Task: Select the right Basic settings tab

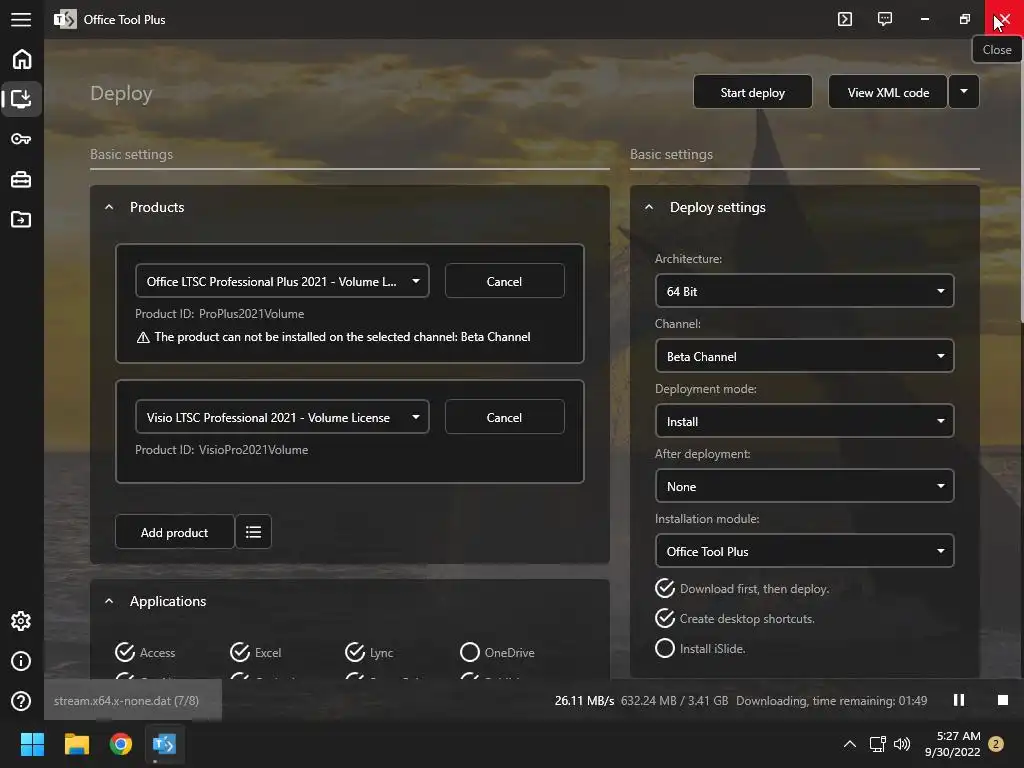Action: click(x=671, y=155)
